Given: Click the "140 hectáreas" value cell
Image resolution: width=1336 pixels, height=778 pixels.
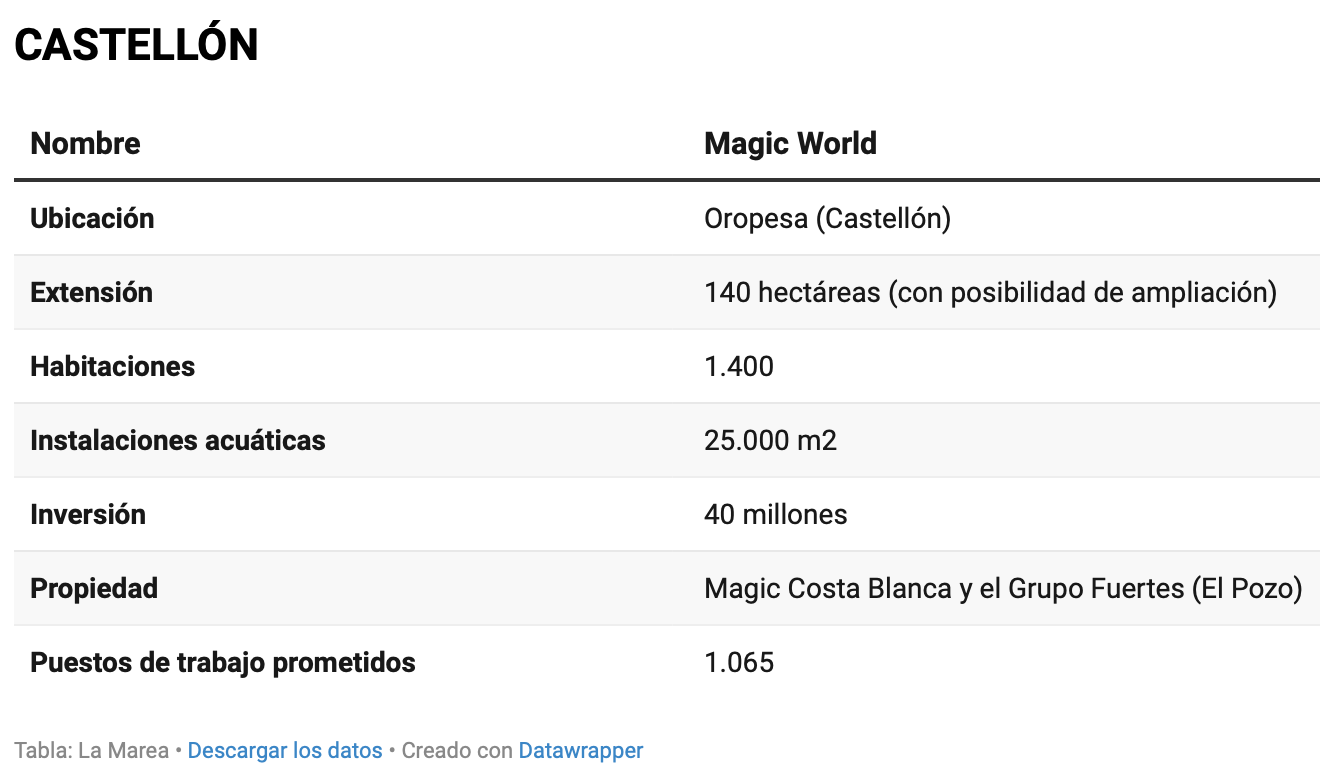Looking at the screenshot, I should 990,292.
